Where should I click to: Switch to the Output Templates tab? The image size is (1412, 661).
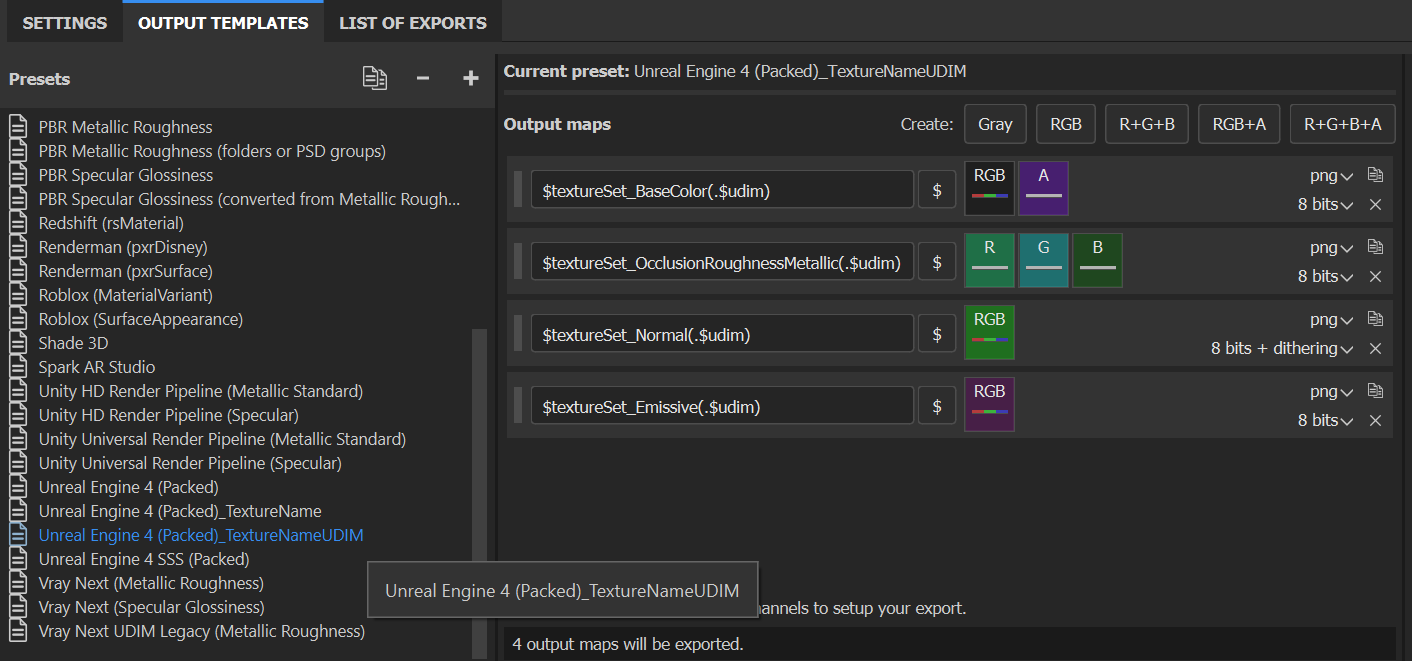tap(223, 22)
